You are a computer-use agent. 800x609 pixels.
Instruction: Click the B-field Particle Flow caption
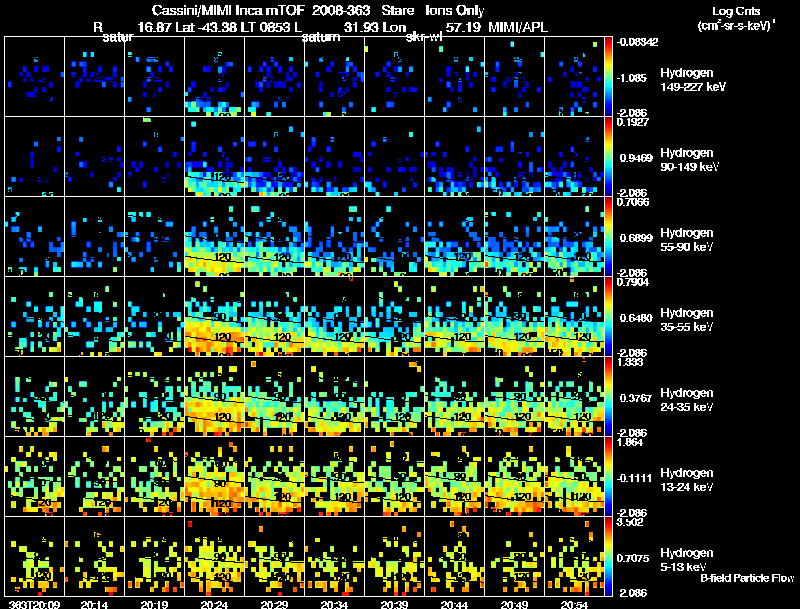click(x=747, y=578)
